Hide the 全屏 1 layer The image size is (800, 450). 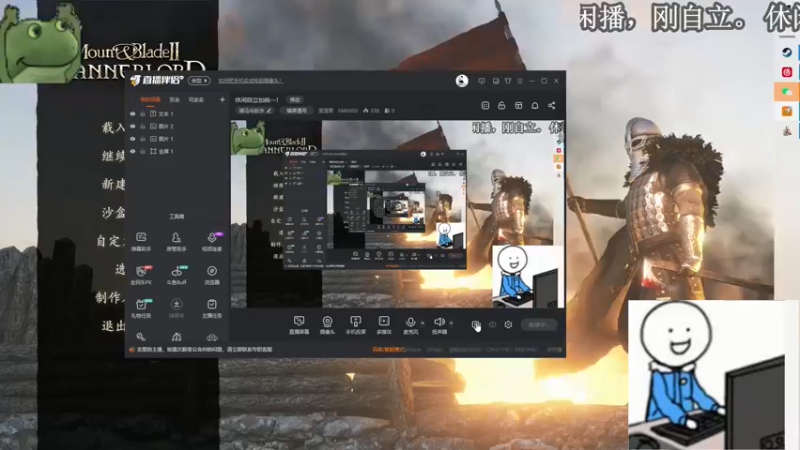pos(133,151)
